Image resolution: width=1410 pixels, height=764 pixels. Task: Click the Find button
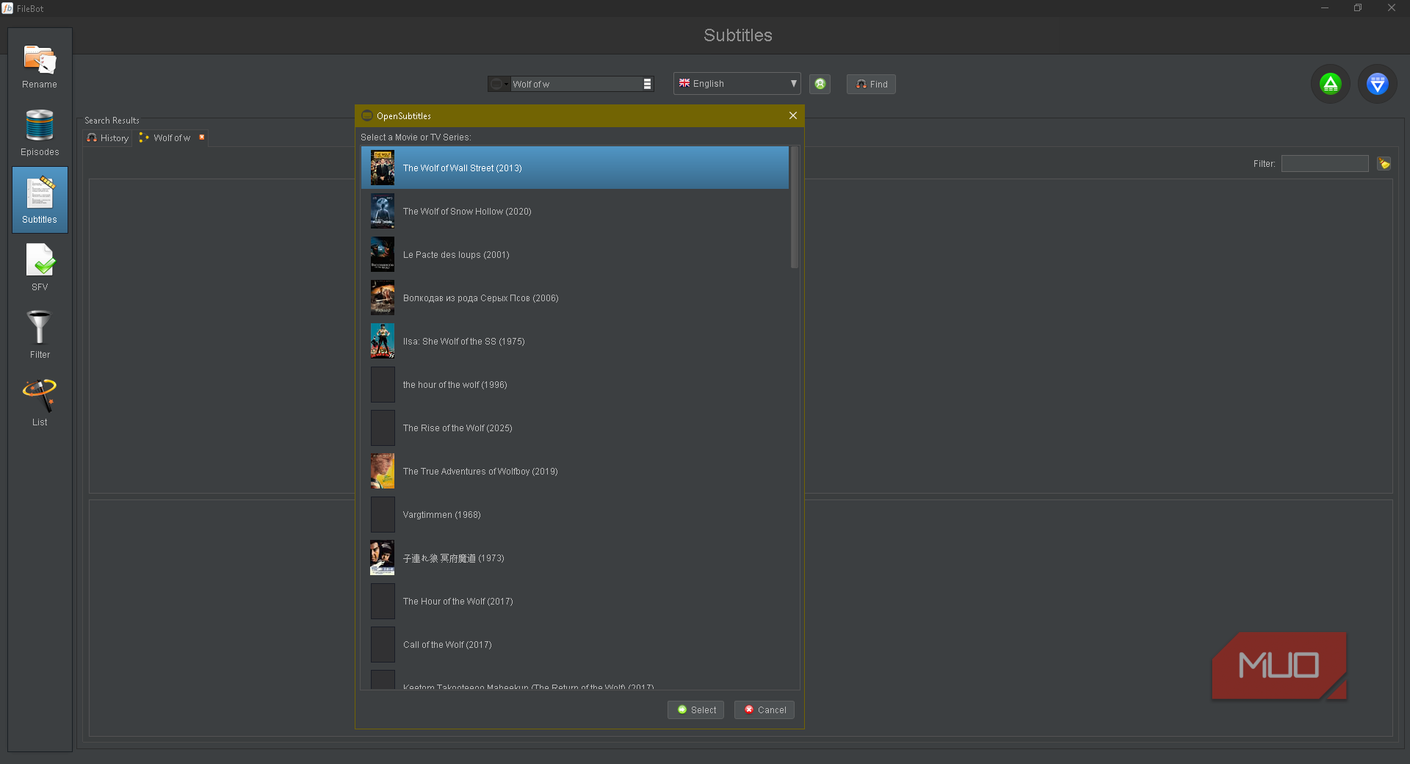(x=871, y=84)
